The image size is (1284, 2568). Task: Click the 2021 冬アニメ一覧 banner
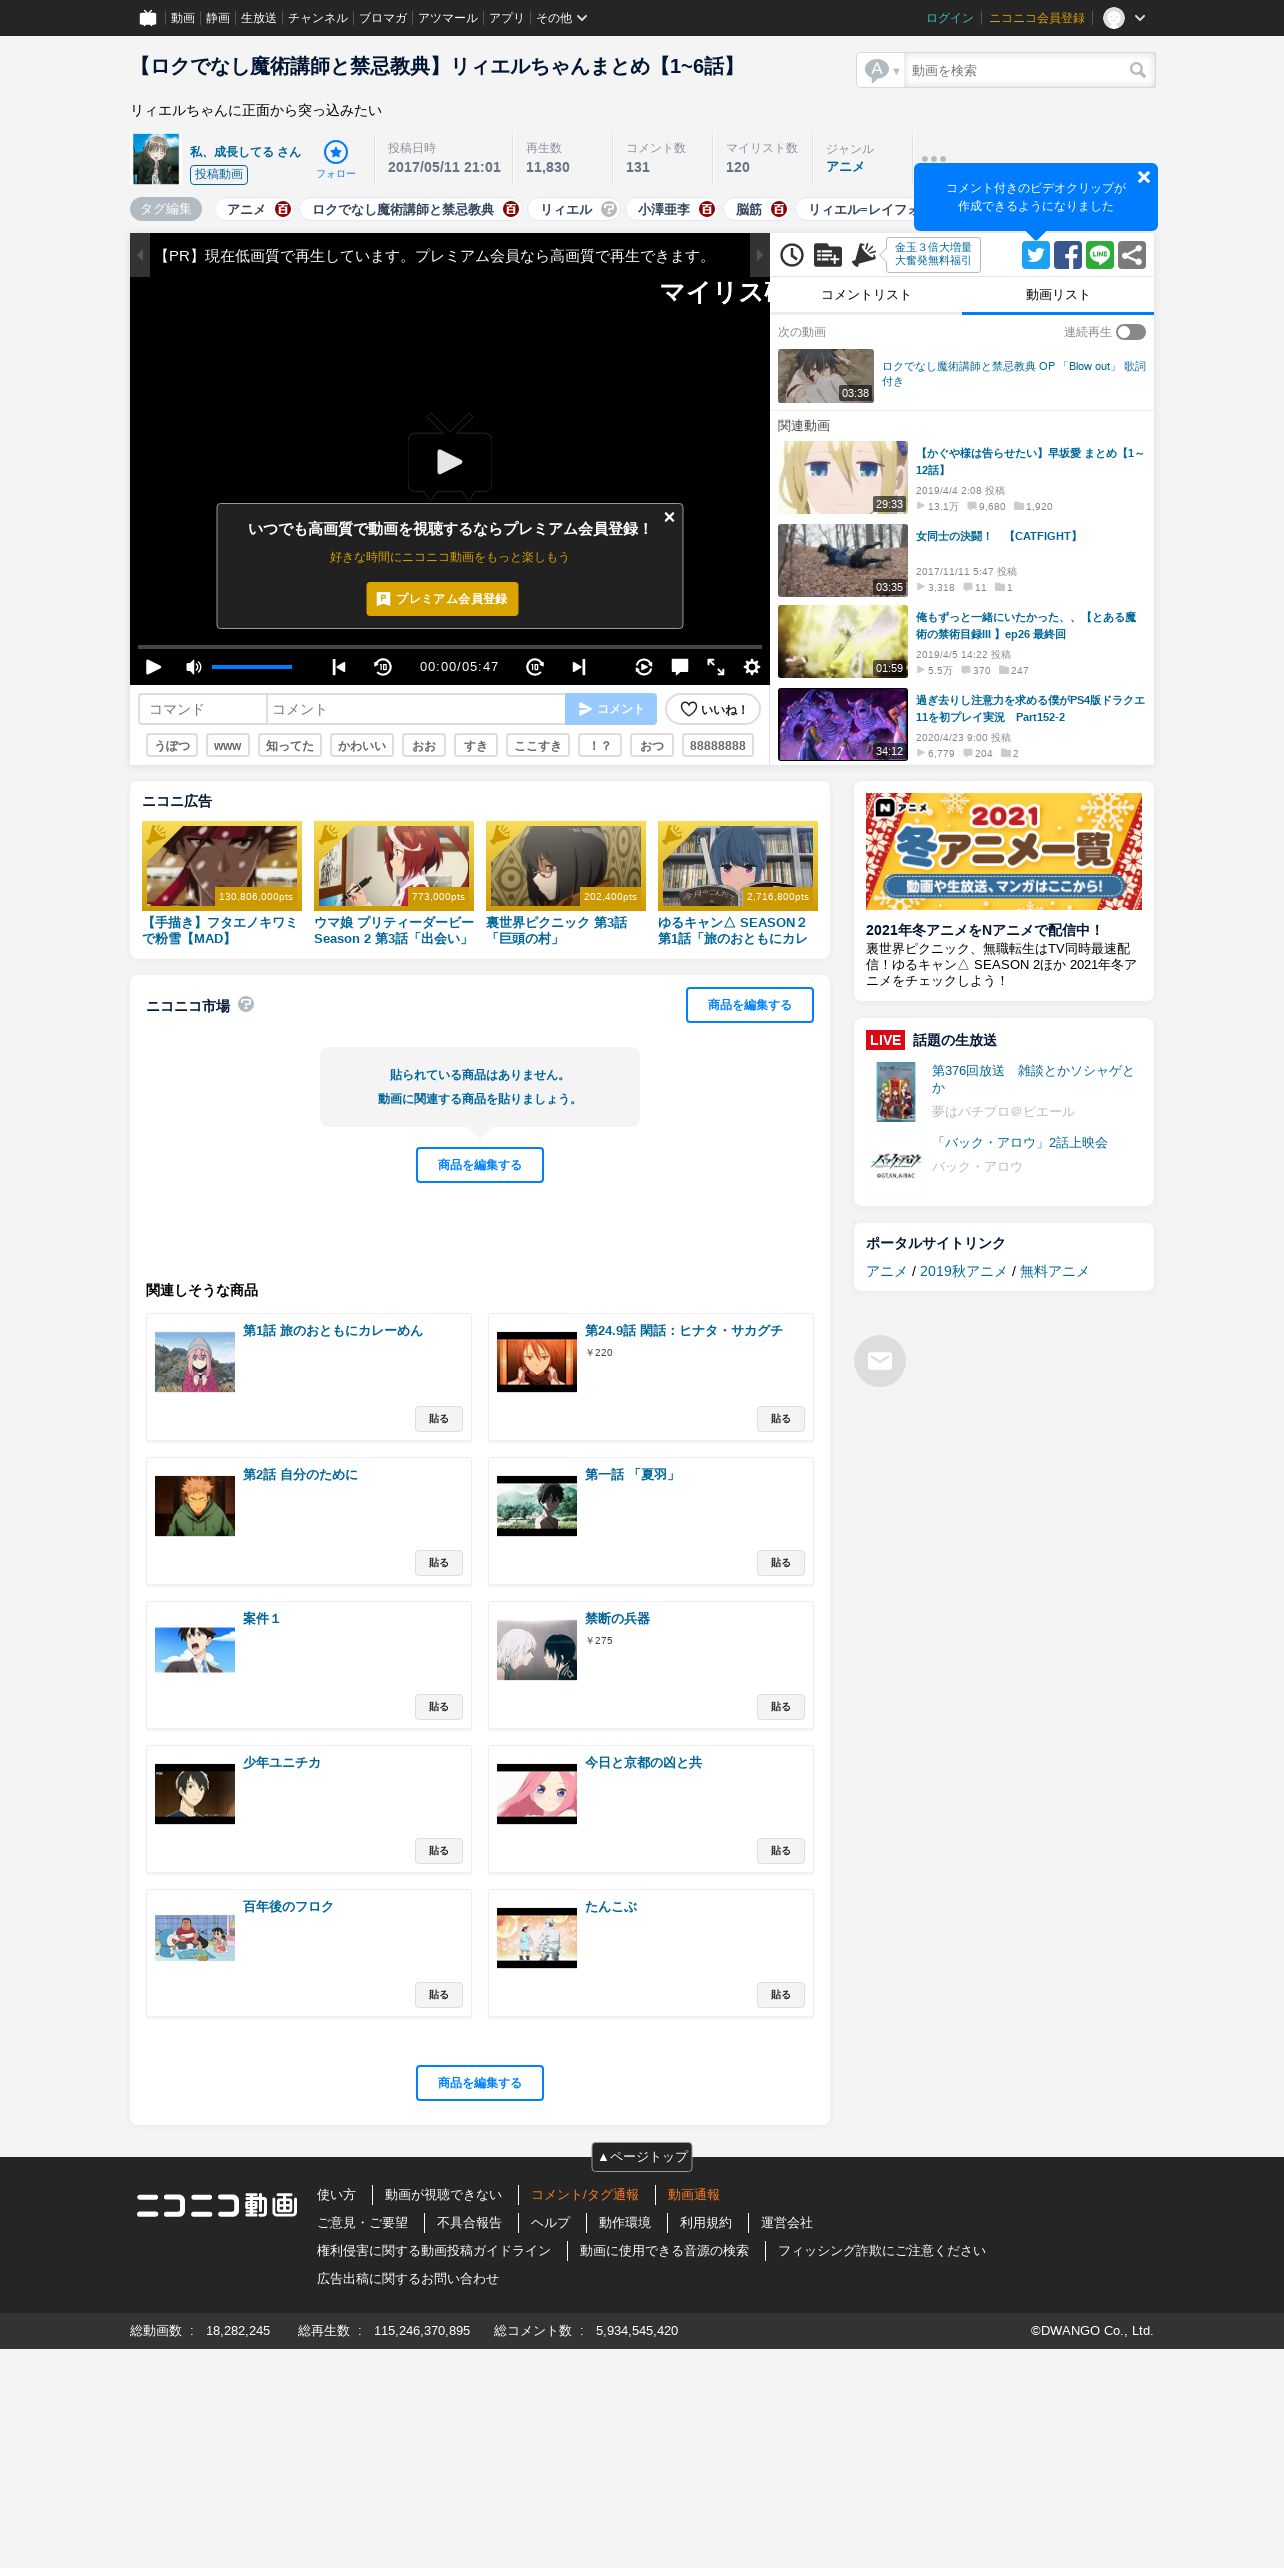pos(1004,852)
